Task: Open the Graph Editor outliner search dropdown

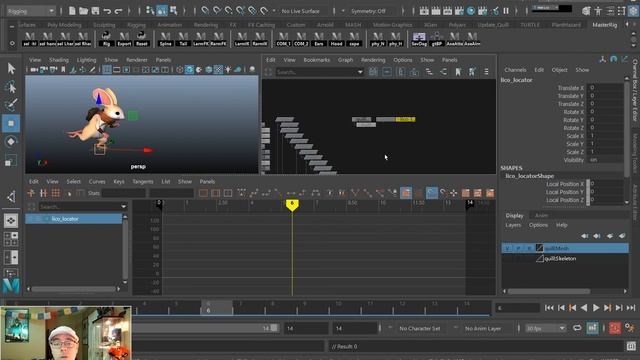Action: (123, 207)
